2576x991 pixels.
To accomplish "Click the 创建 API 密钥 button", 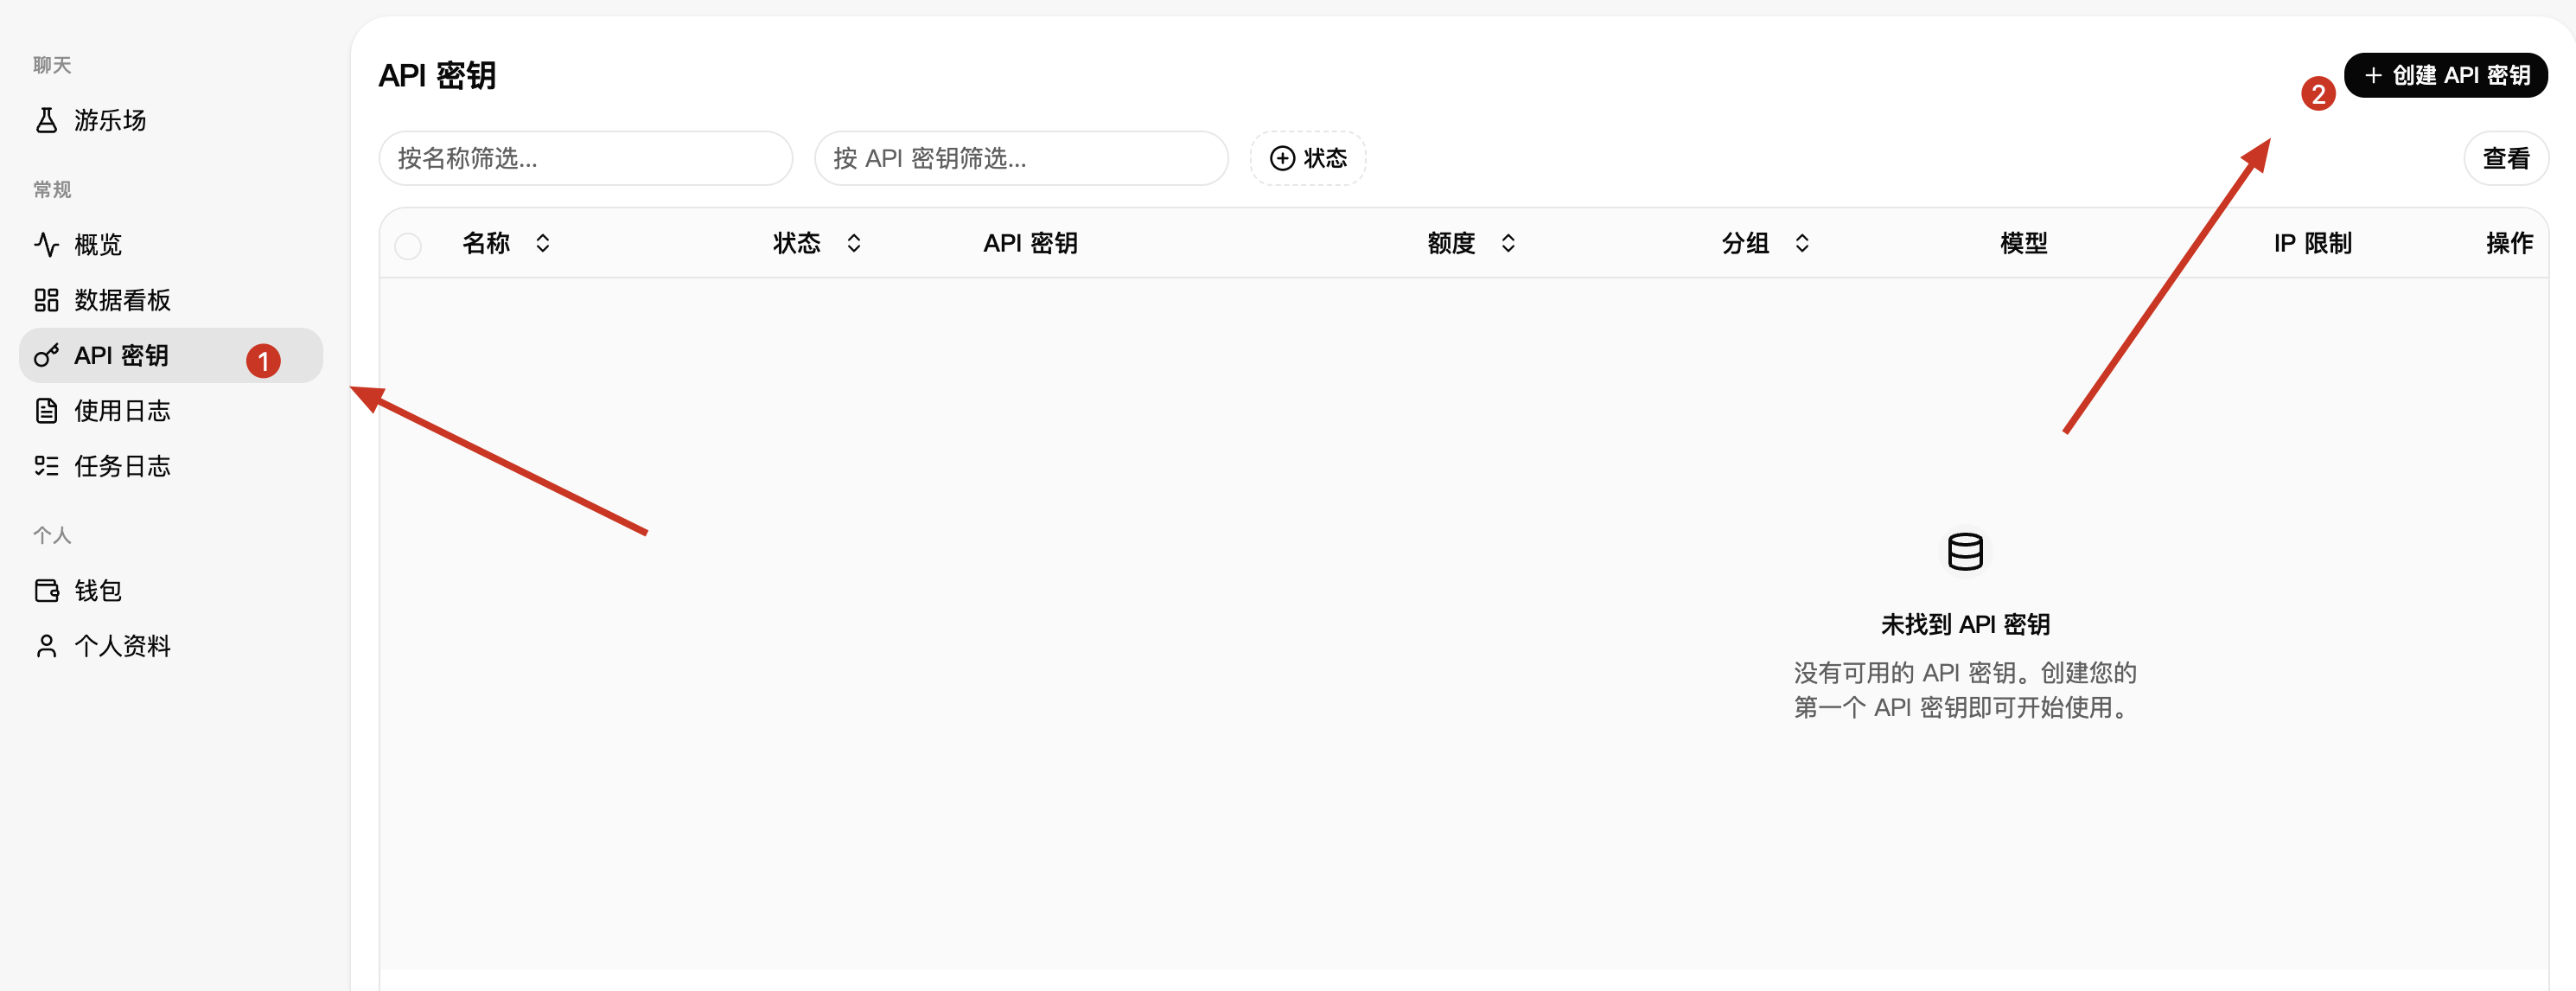I will [x=2445, y=76].
